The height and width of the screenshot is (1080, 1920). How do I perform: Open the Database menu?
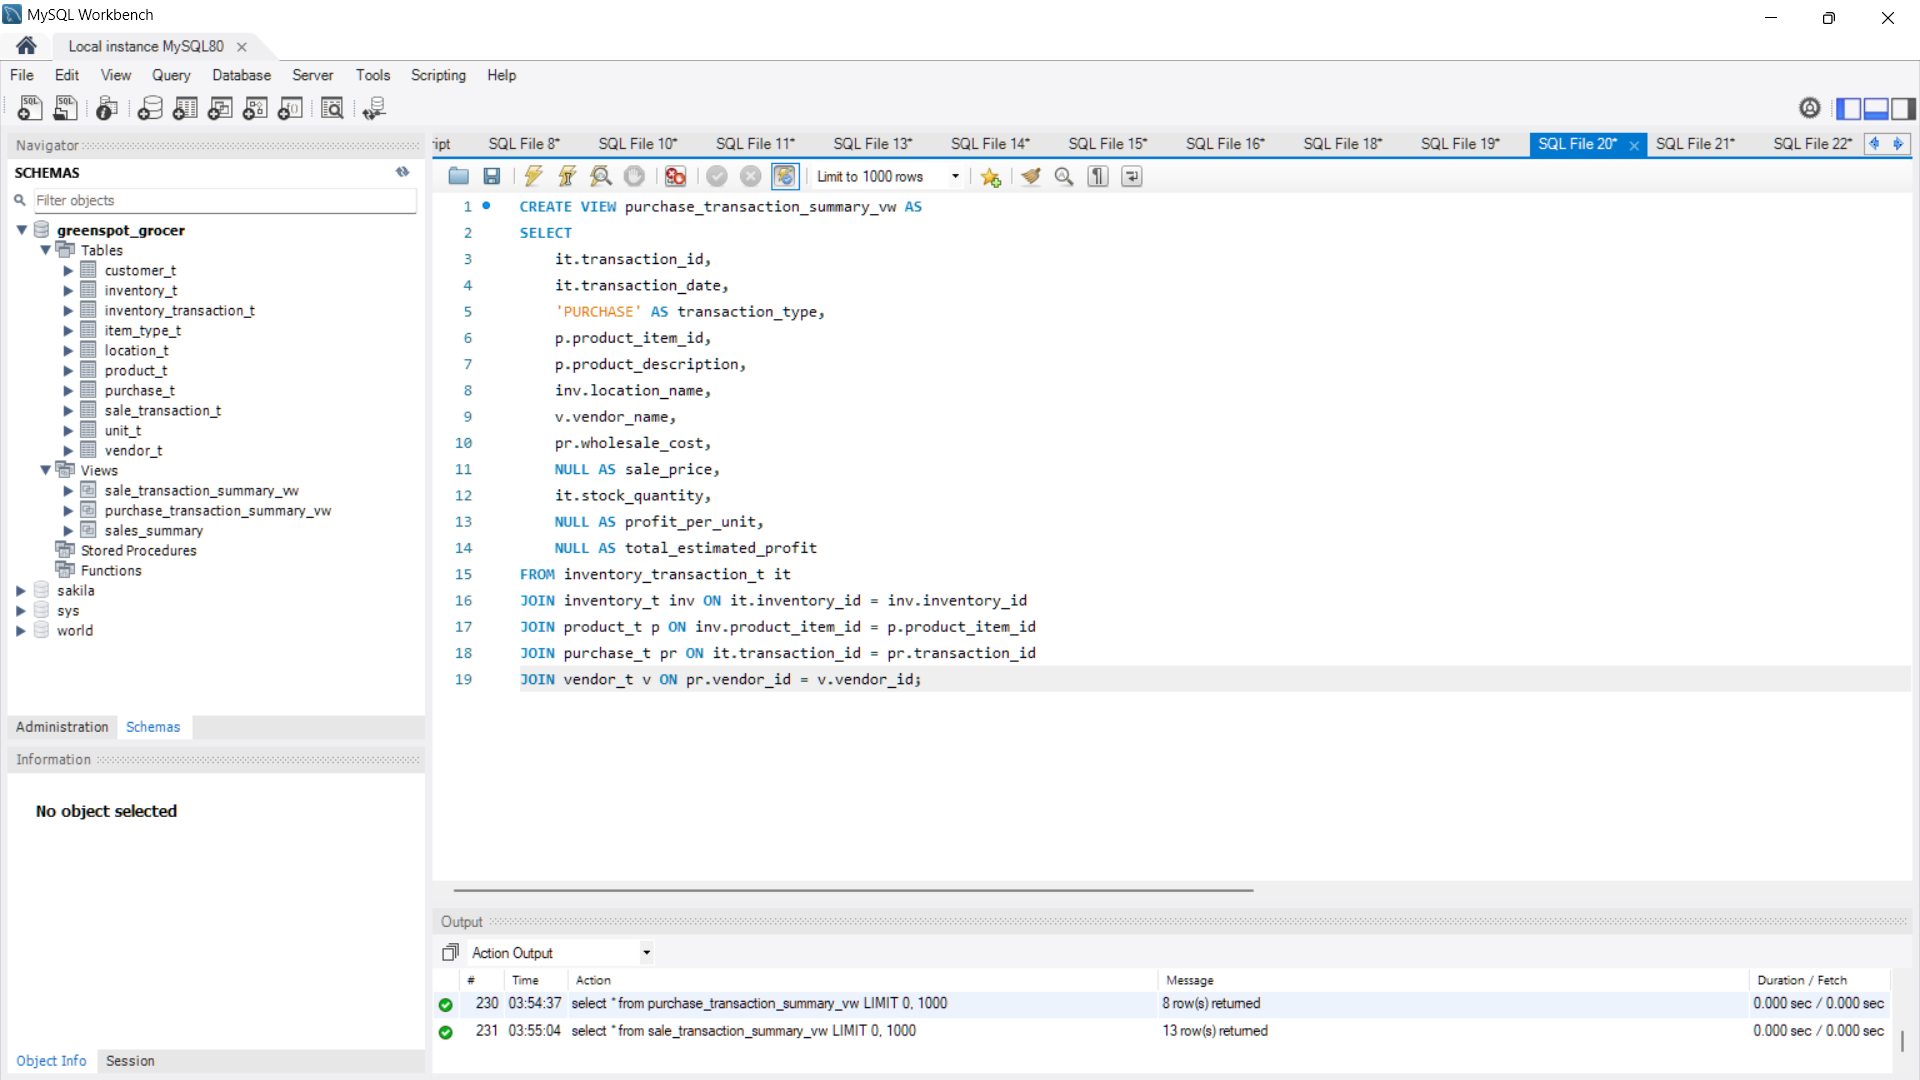tap(241, 75)
